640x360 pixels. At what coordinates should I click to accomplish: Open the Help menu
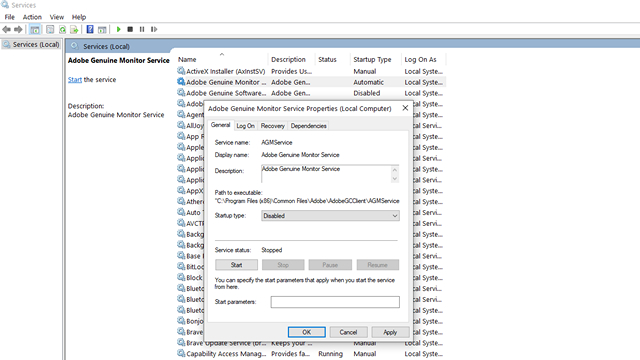pos(79,17)
